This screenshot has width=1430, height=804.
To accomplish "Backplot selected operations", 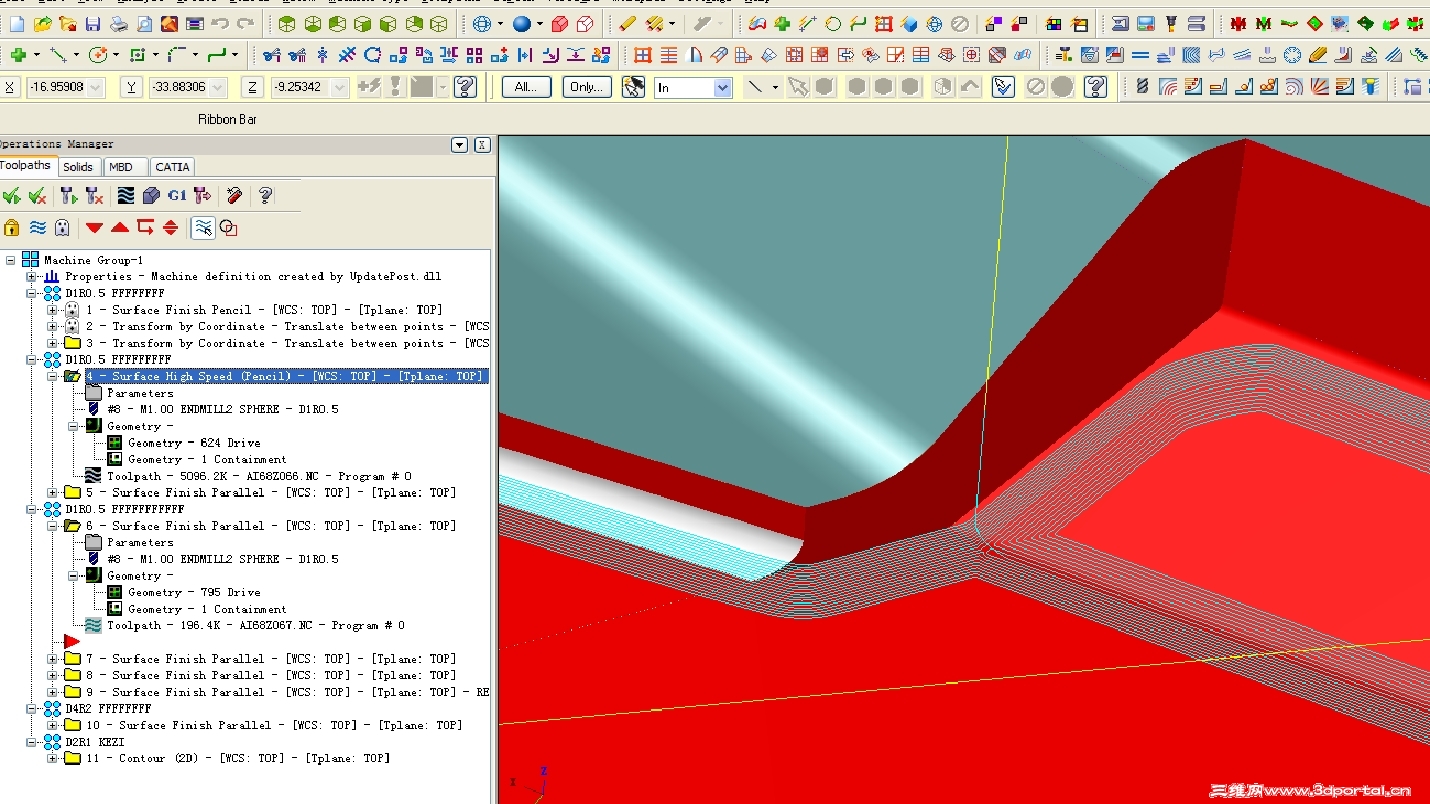I will 126,195.
